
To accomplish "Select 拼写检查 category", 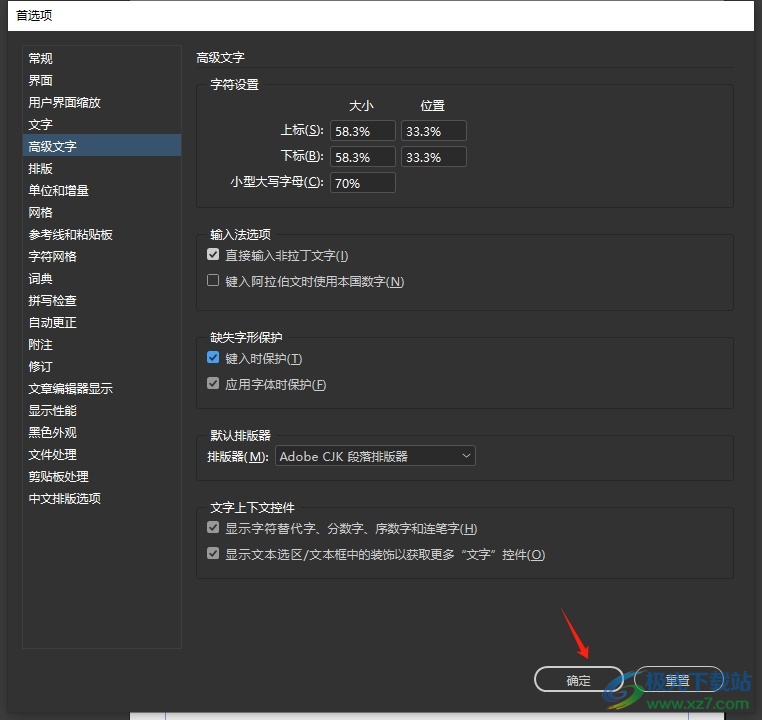I will [102, 301].
